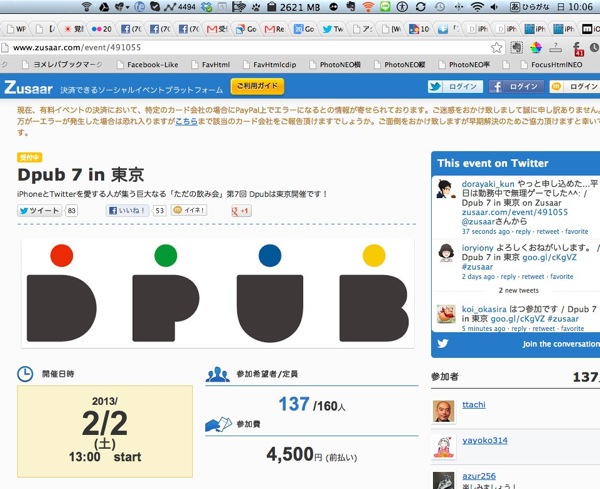
Task: Switch to the Gmail tab labeled Re
Action: (274, 29)
